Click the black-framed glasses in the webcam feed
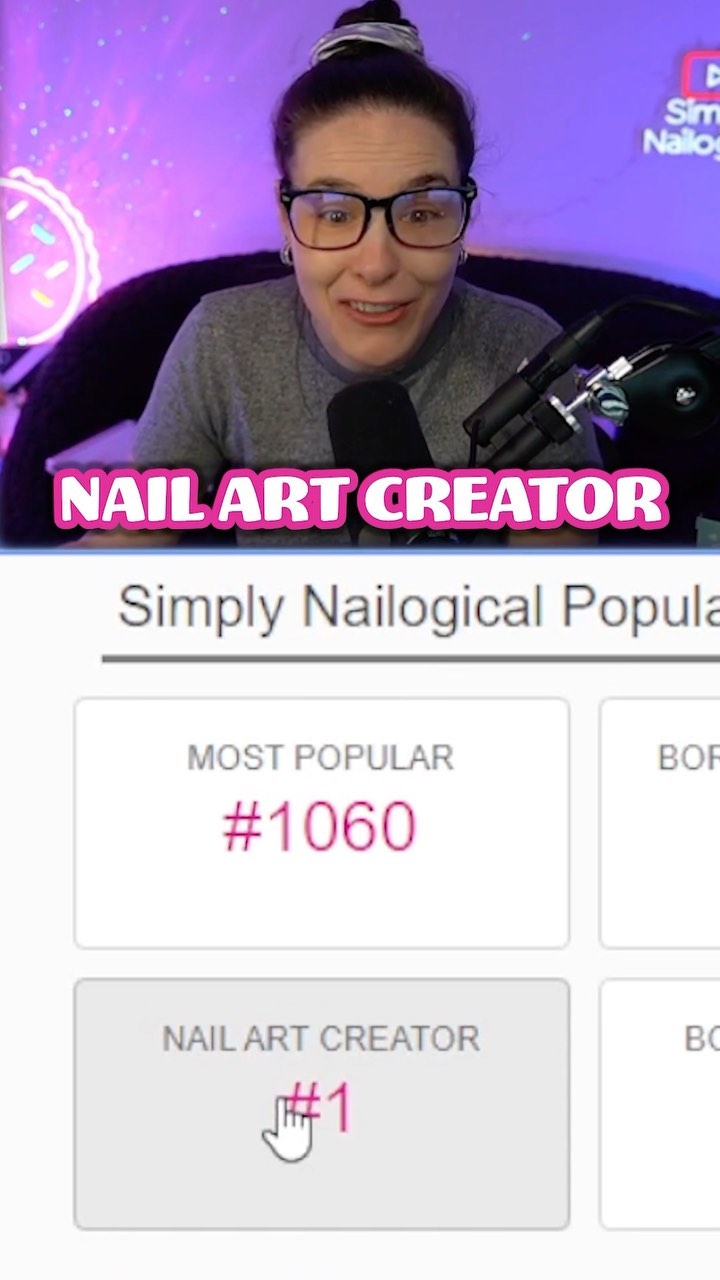 click(x=378, y=214)
